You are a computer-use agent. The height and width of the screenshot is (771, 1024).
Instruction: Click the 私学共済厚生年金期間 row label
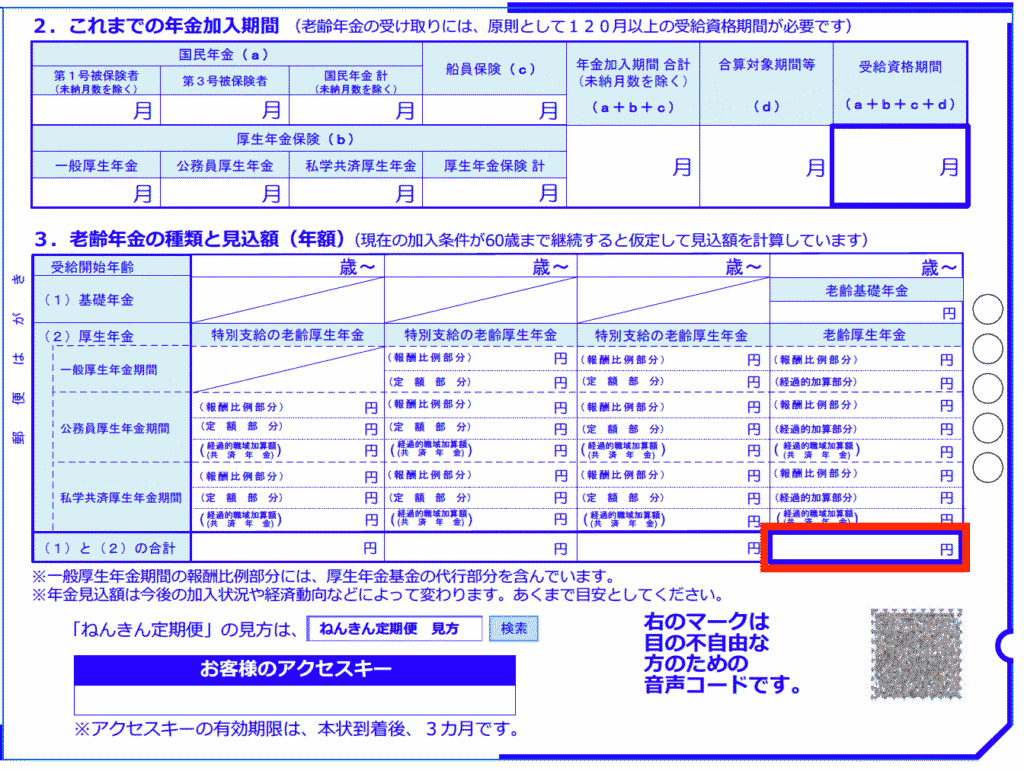click(x=121, y=497)
